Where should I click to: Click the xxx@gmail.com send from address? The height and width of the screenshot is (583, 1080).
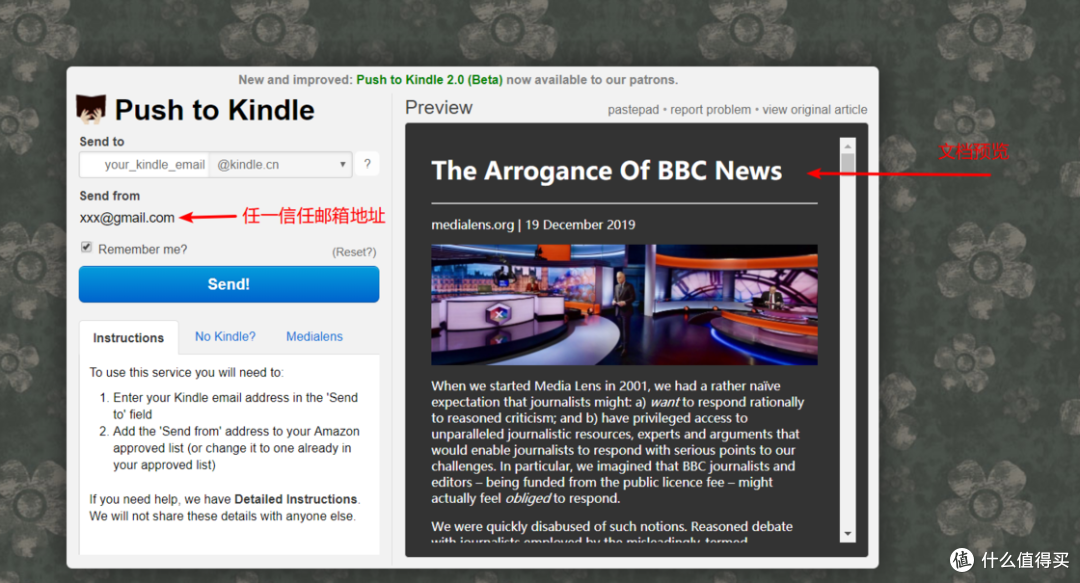tap(127, 218)
